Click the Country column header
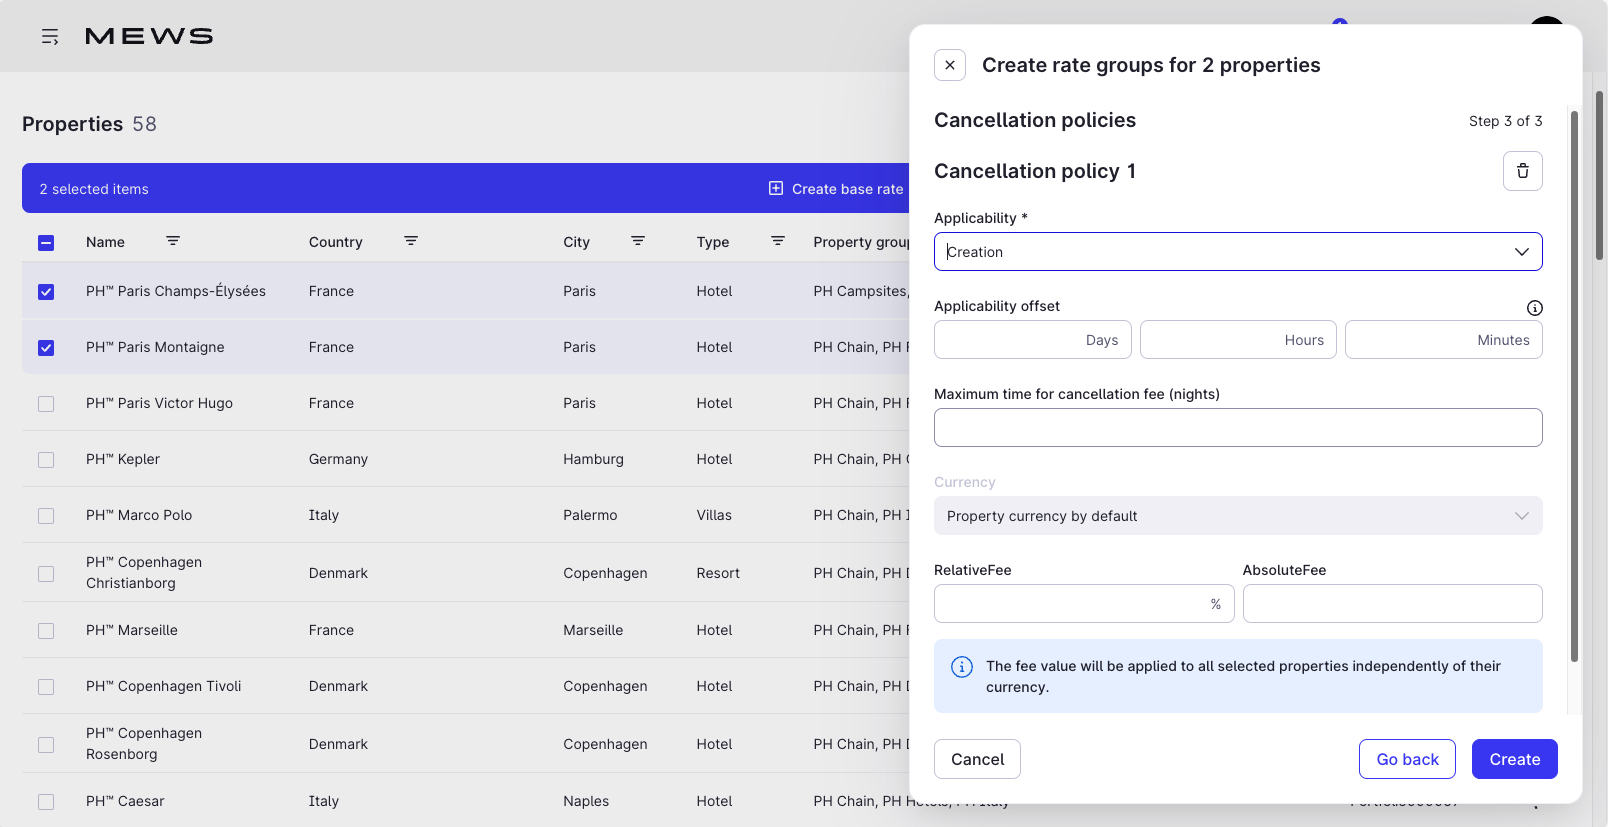The height and width of the screenshot is (827, 1608). [336, 242]
